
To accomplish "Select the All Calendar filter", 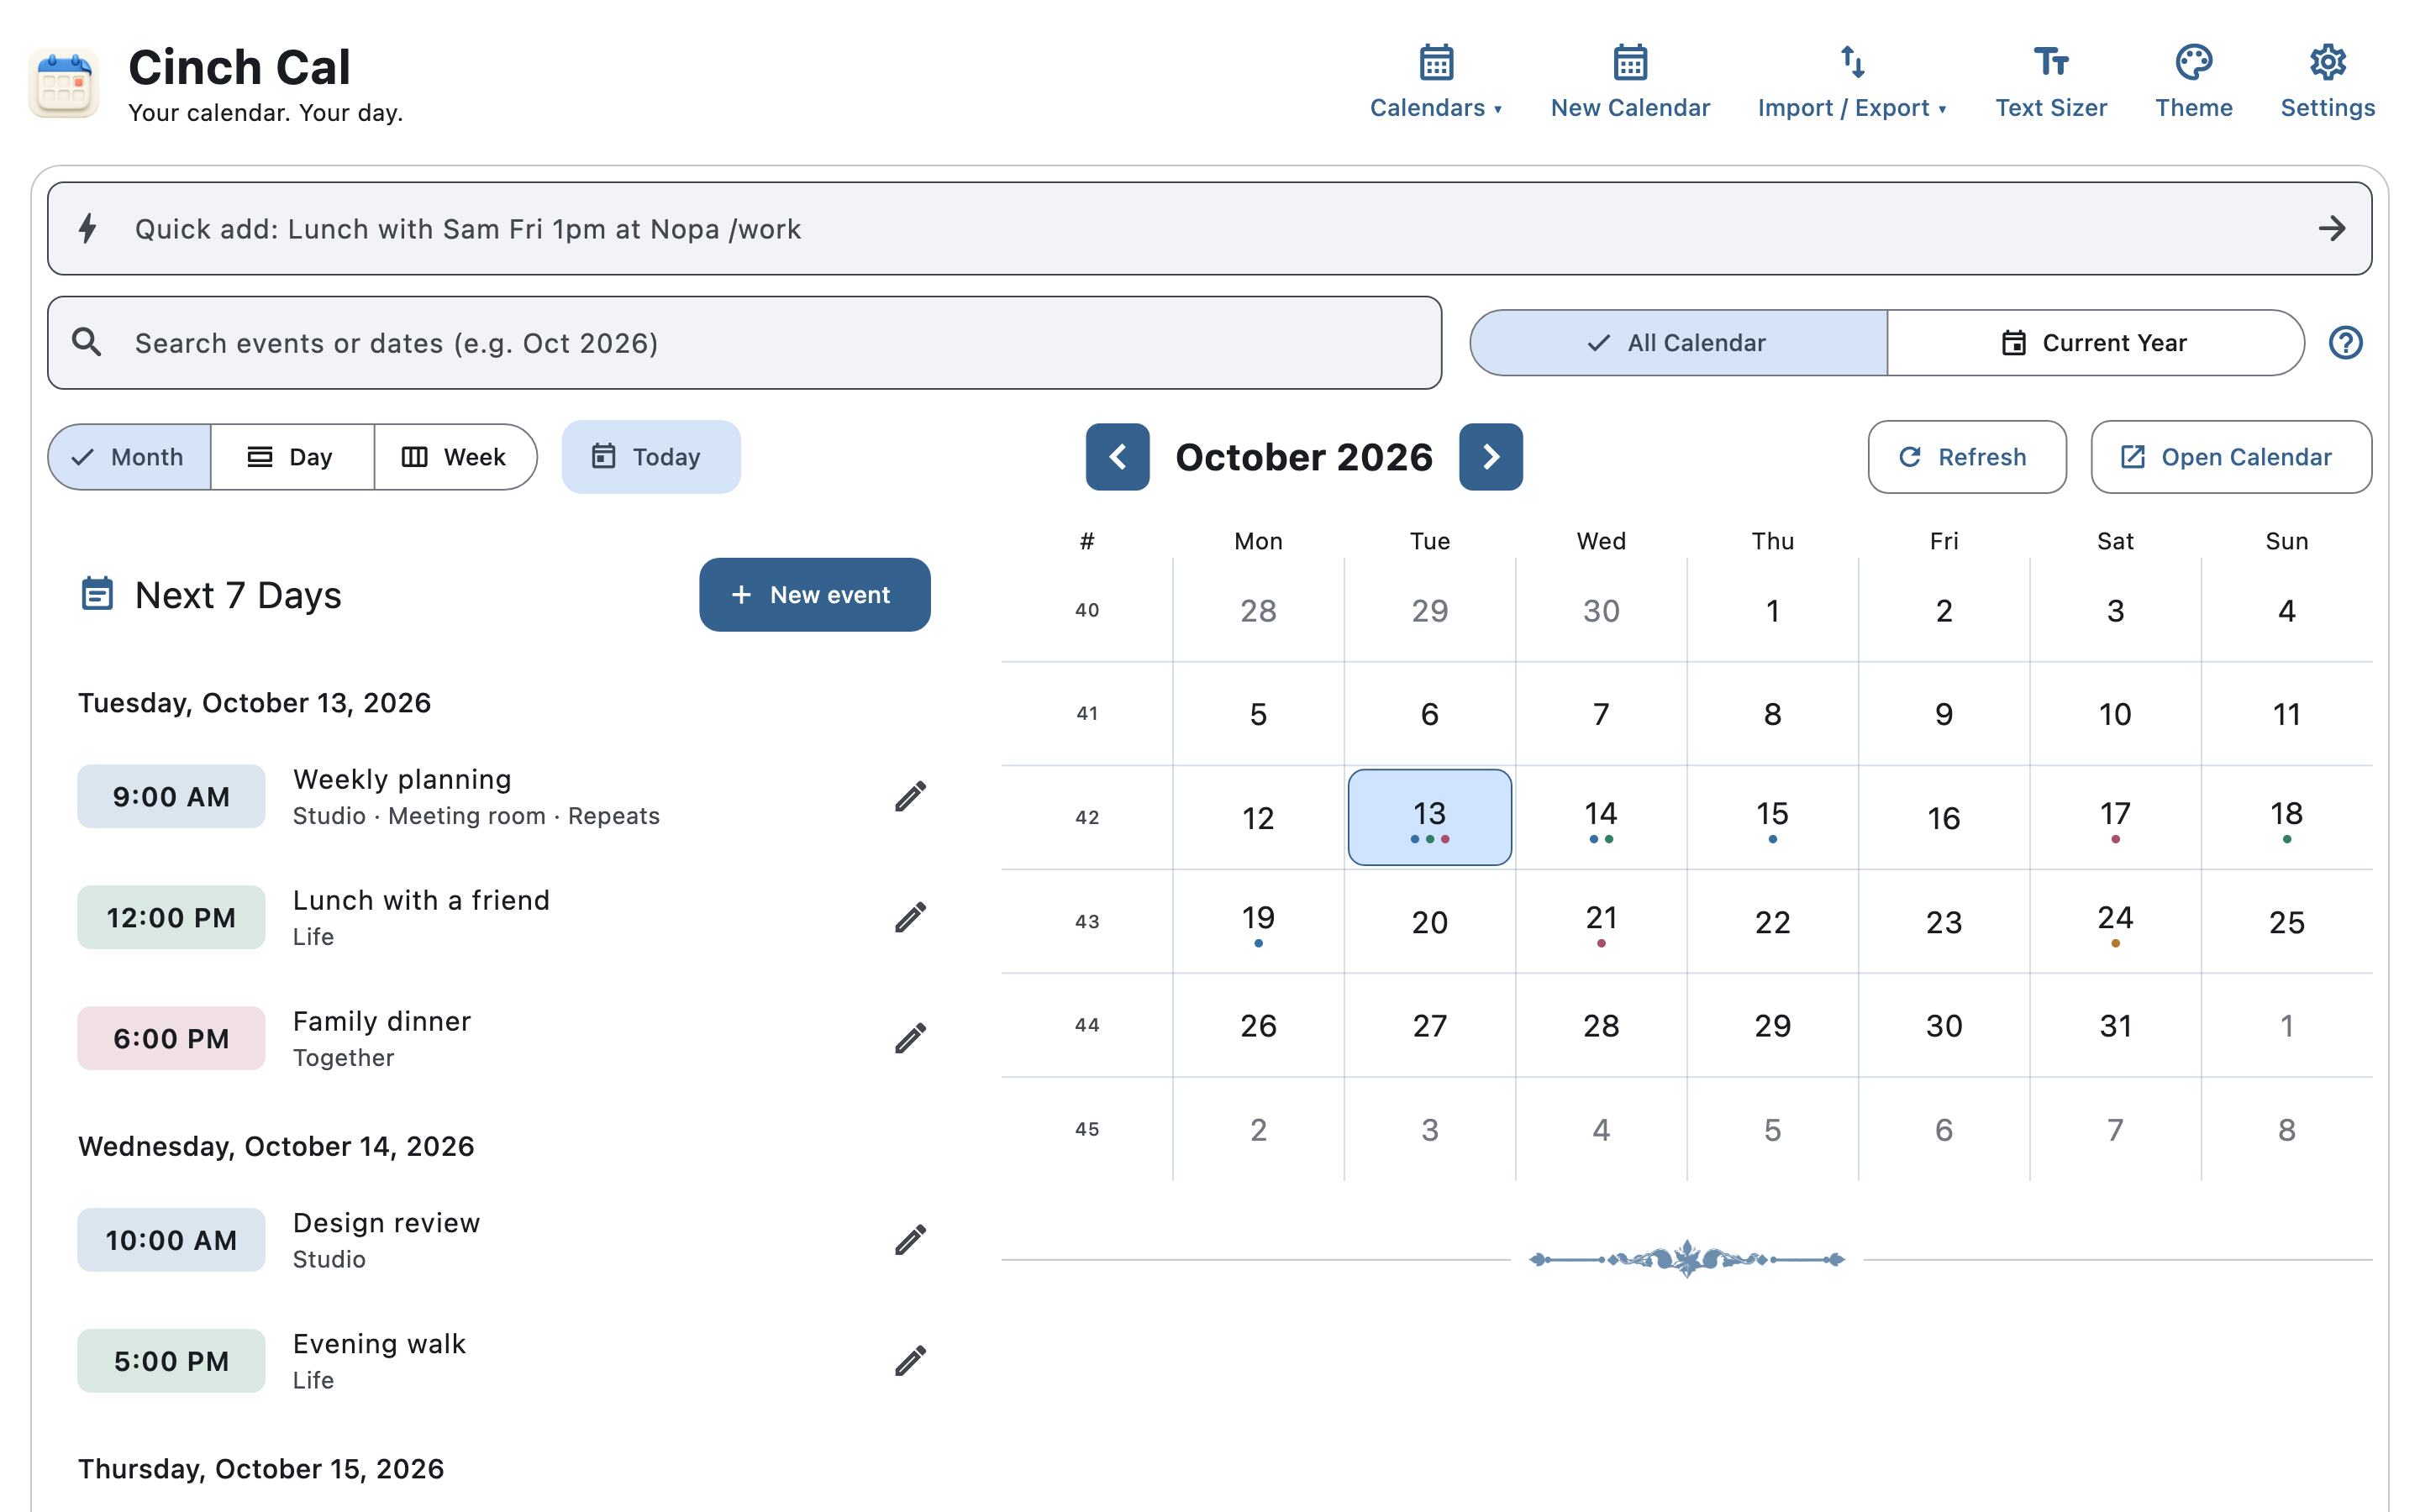I will (1678, 343).
